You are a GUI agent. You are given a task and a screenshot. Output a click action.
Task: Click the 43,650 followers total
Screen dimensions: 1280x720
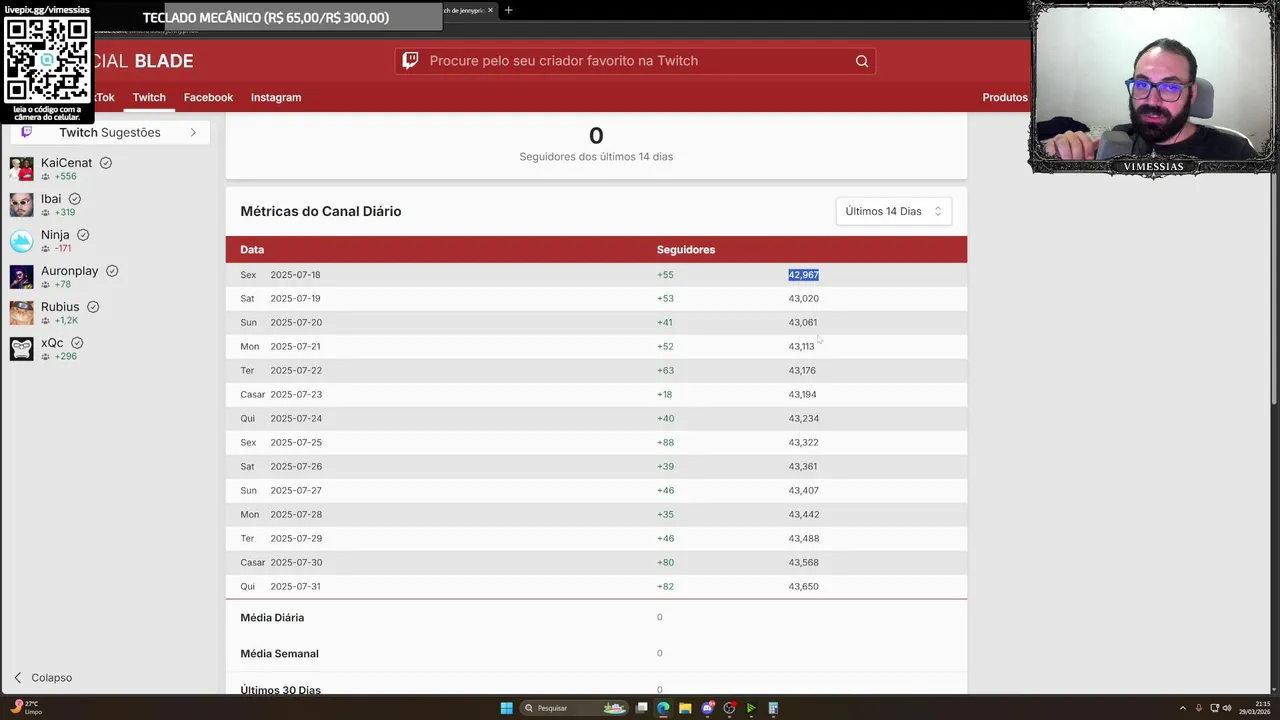(x=803, y=586)
